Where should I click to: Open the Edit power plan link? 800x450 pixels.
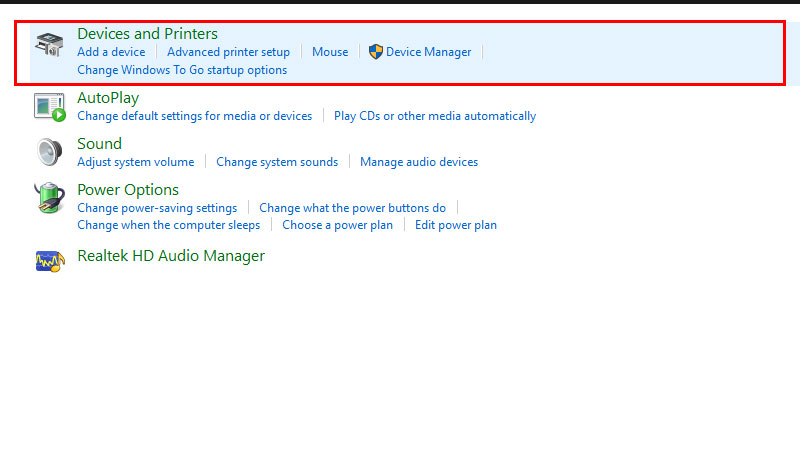456,225
